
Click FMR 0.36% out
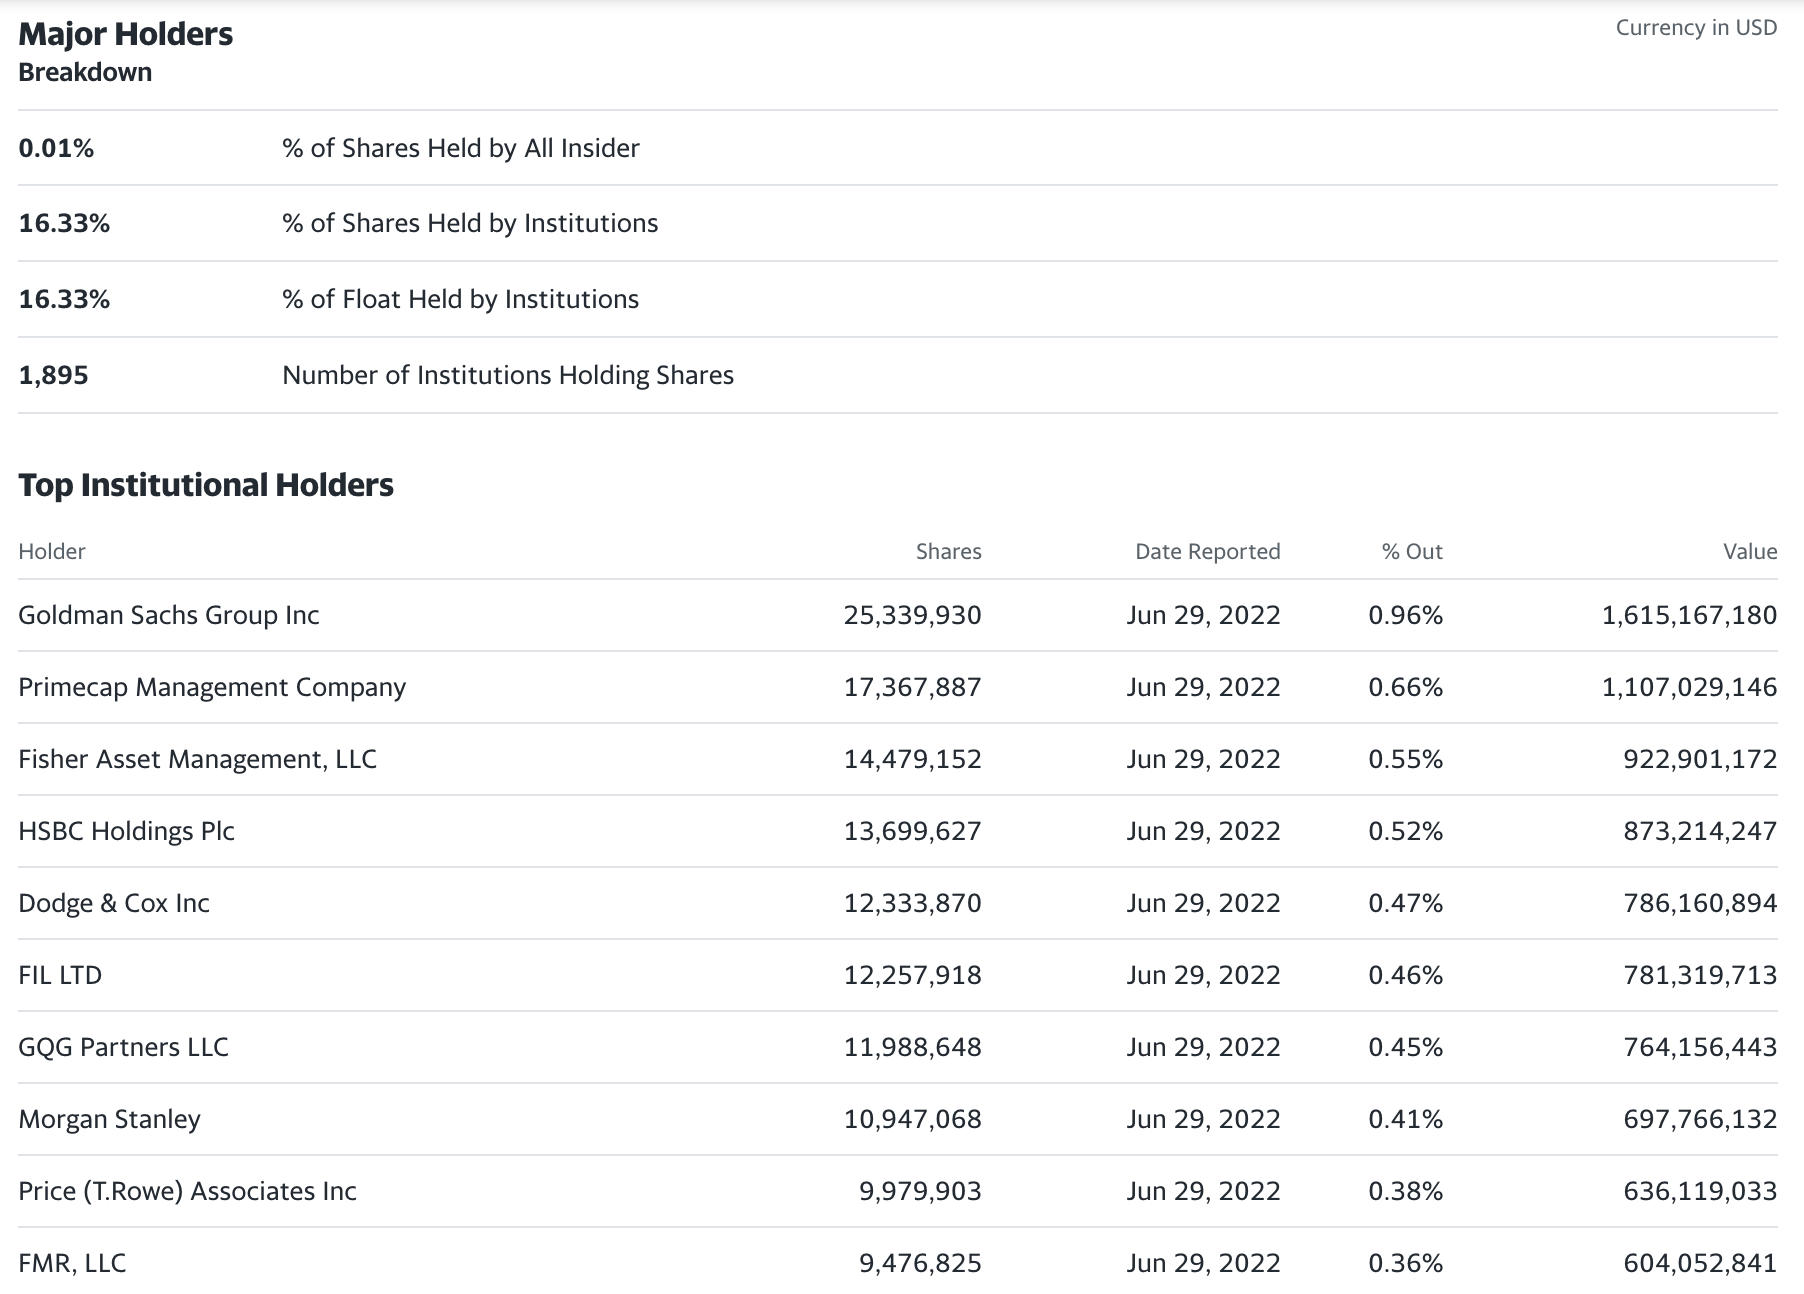pos(1406,1263)
